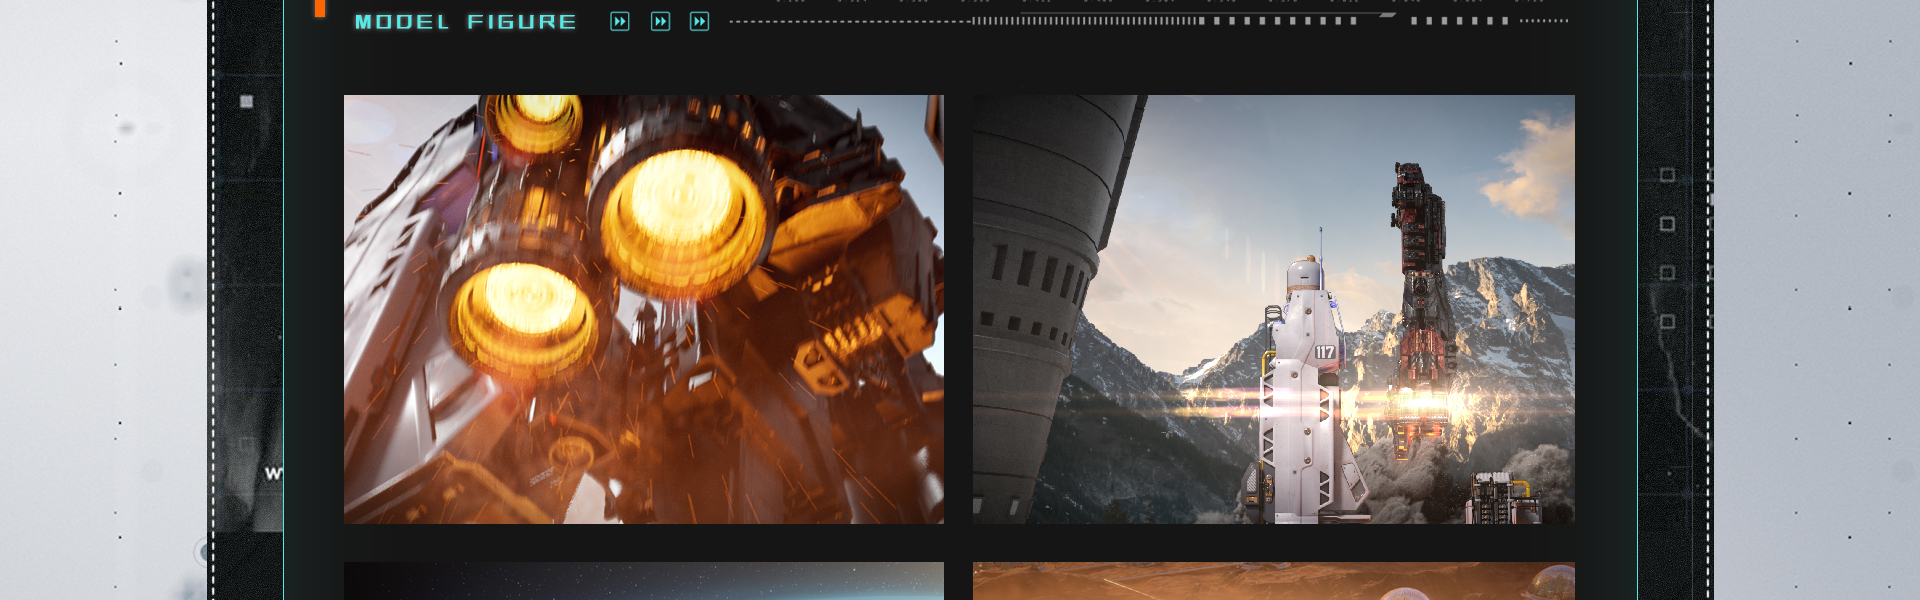Open the partially visible starry space image
The width and height of the screenshot is (1920, 600).
644,581
